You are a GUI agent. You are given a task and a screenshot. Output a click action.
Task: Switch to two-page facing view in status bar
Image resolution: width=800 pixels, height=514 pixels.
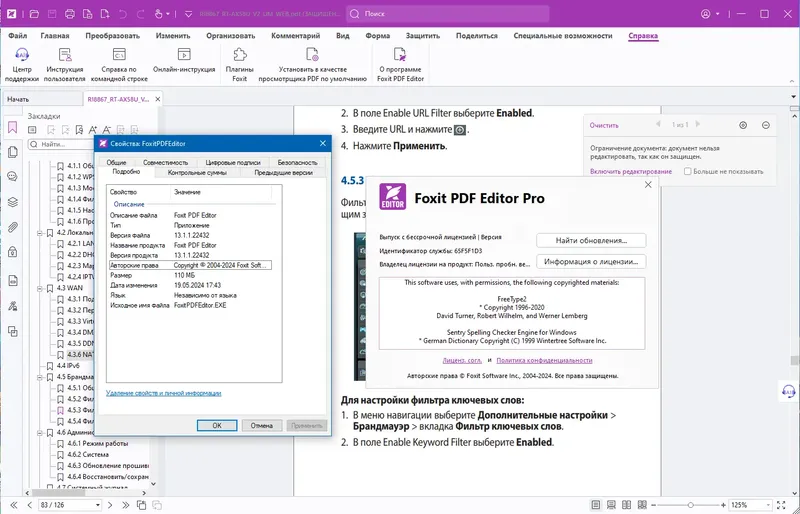[627, 505]
